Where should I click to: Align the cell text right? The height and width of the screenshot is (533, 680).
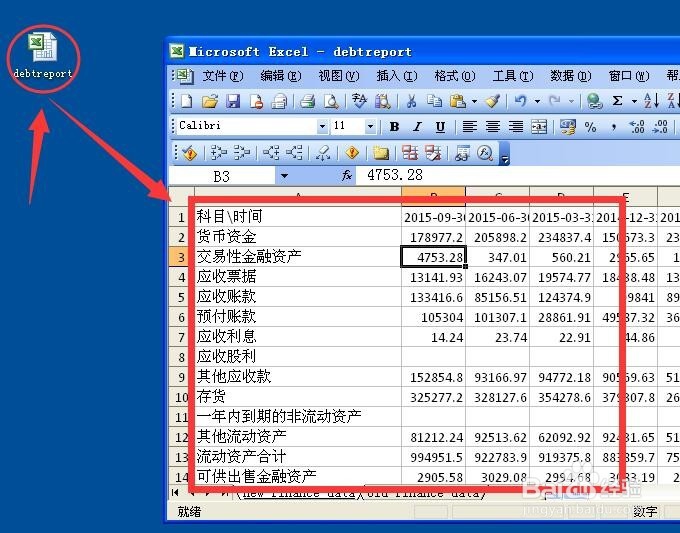[515, 127]
